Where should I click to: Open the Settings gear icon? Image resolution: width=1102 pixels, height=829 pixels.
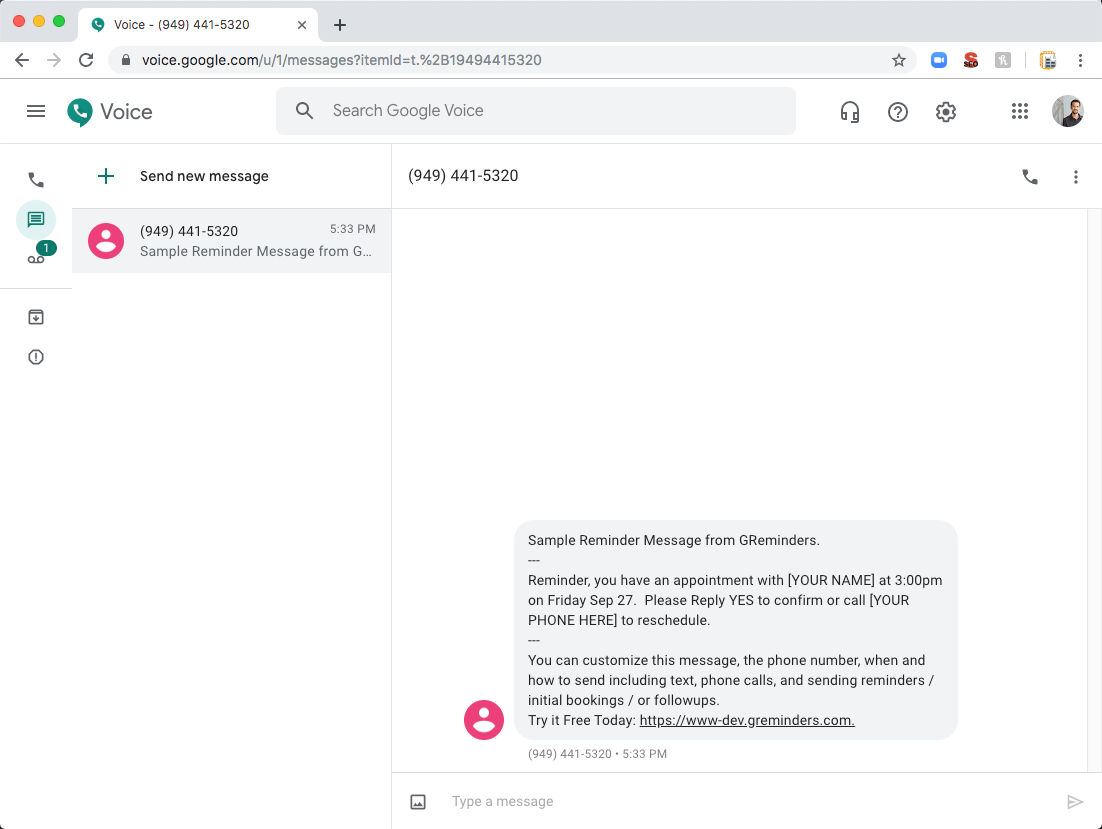coord(945,112)
